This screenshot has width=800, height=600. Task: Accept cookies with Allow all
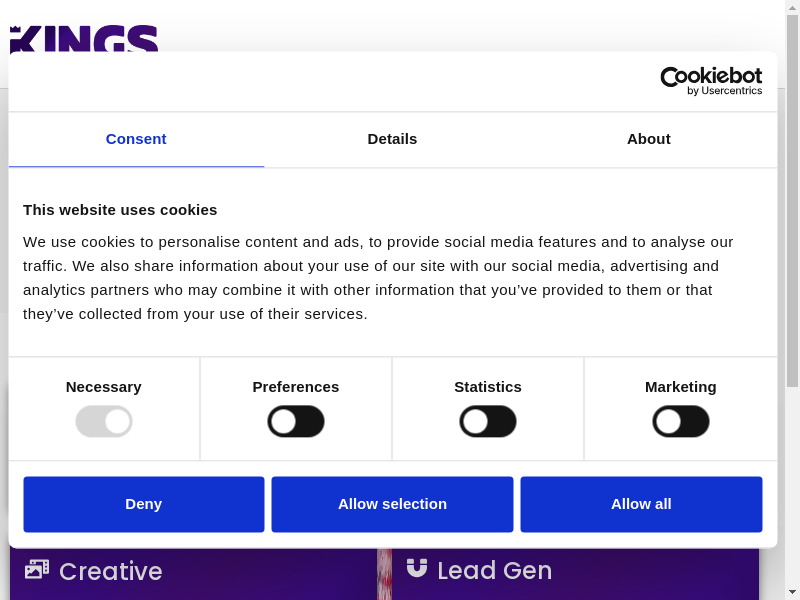tap(641, 504)
